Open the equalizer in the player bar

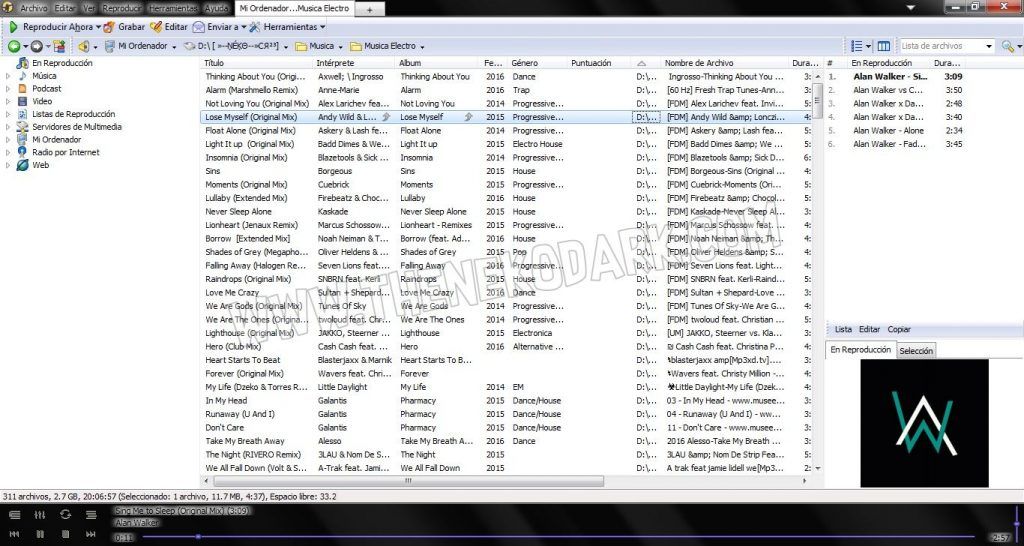40,514
